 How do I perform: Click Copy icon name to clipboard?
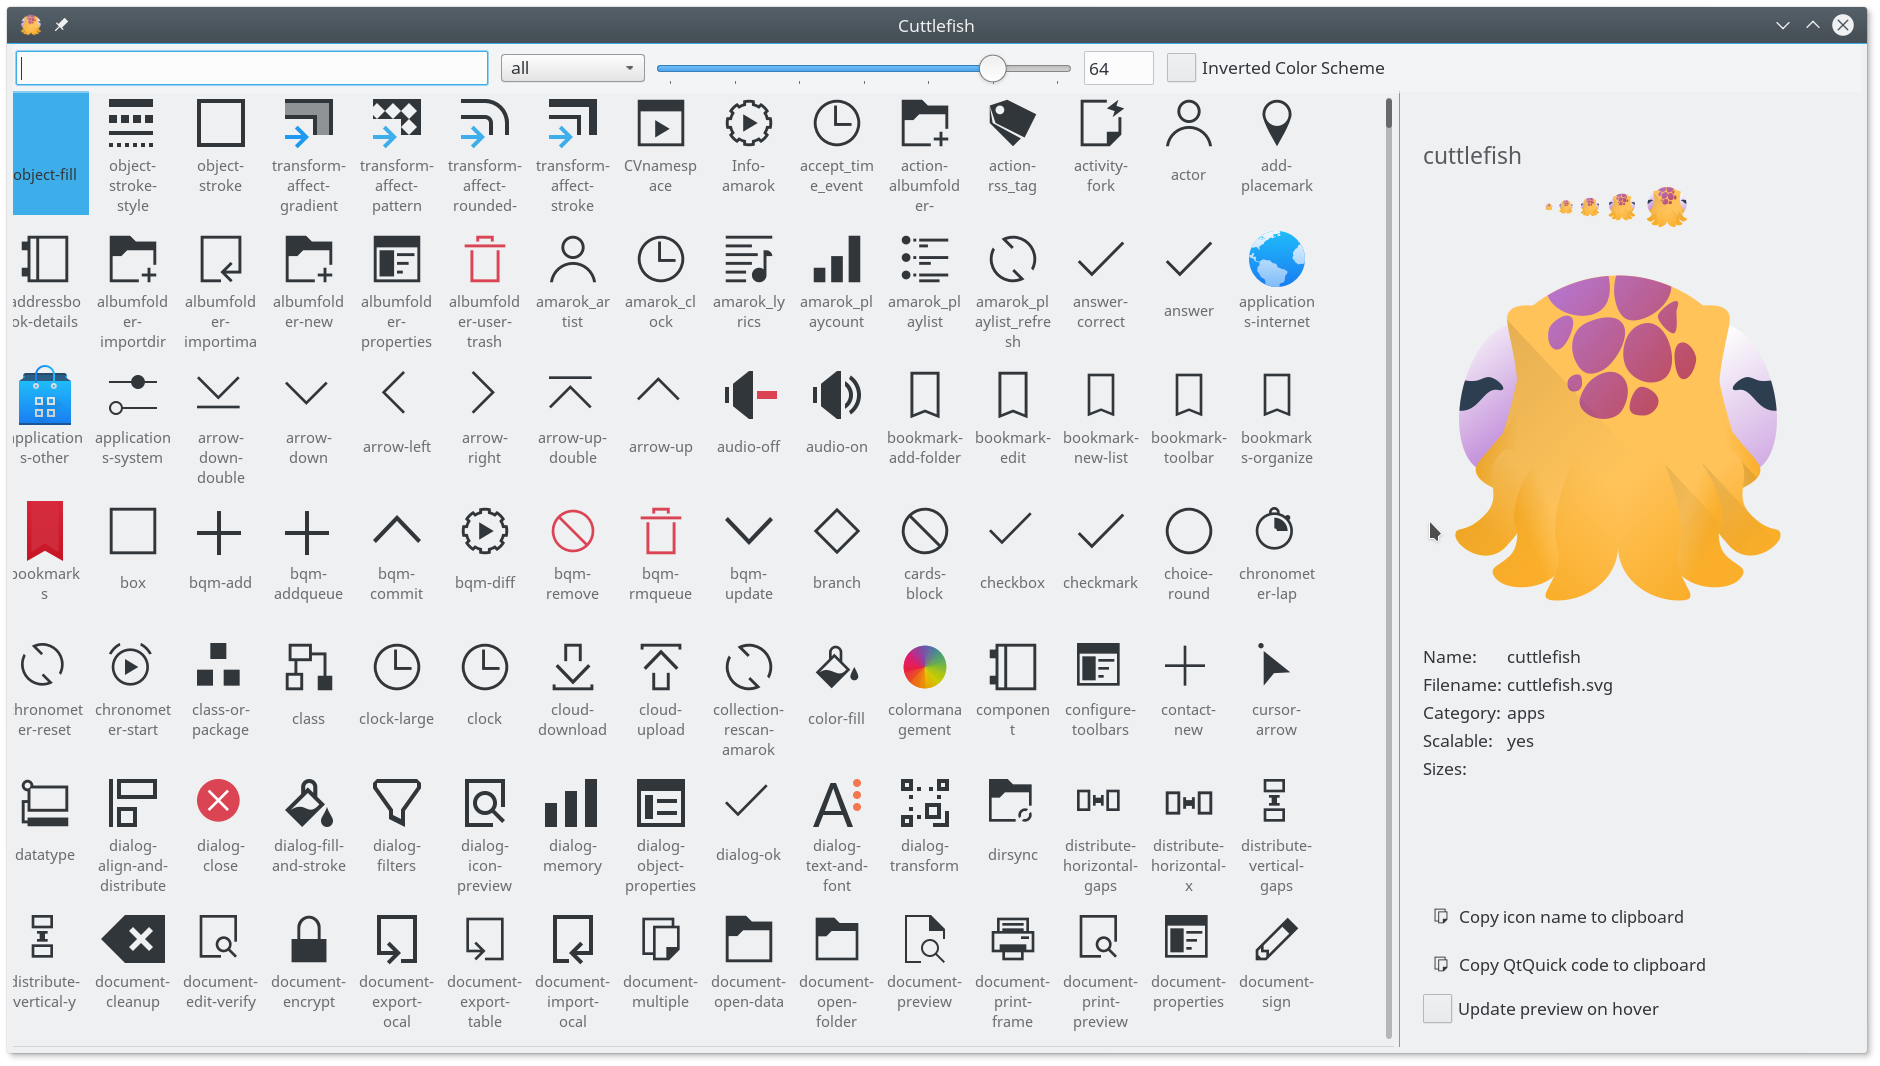click(1570, 917)
